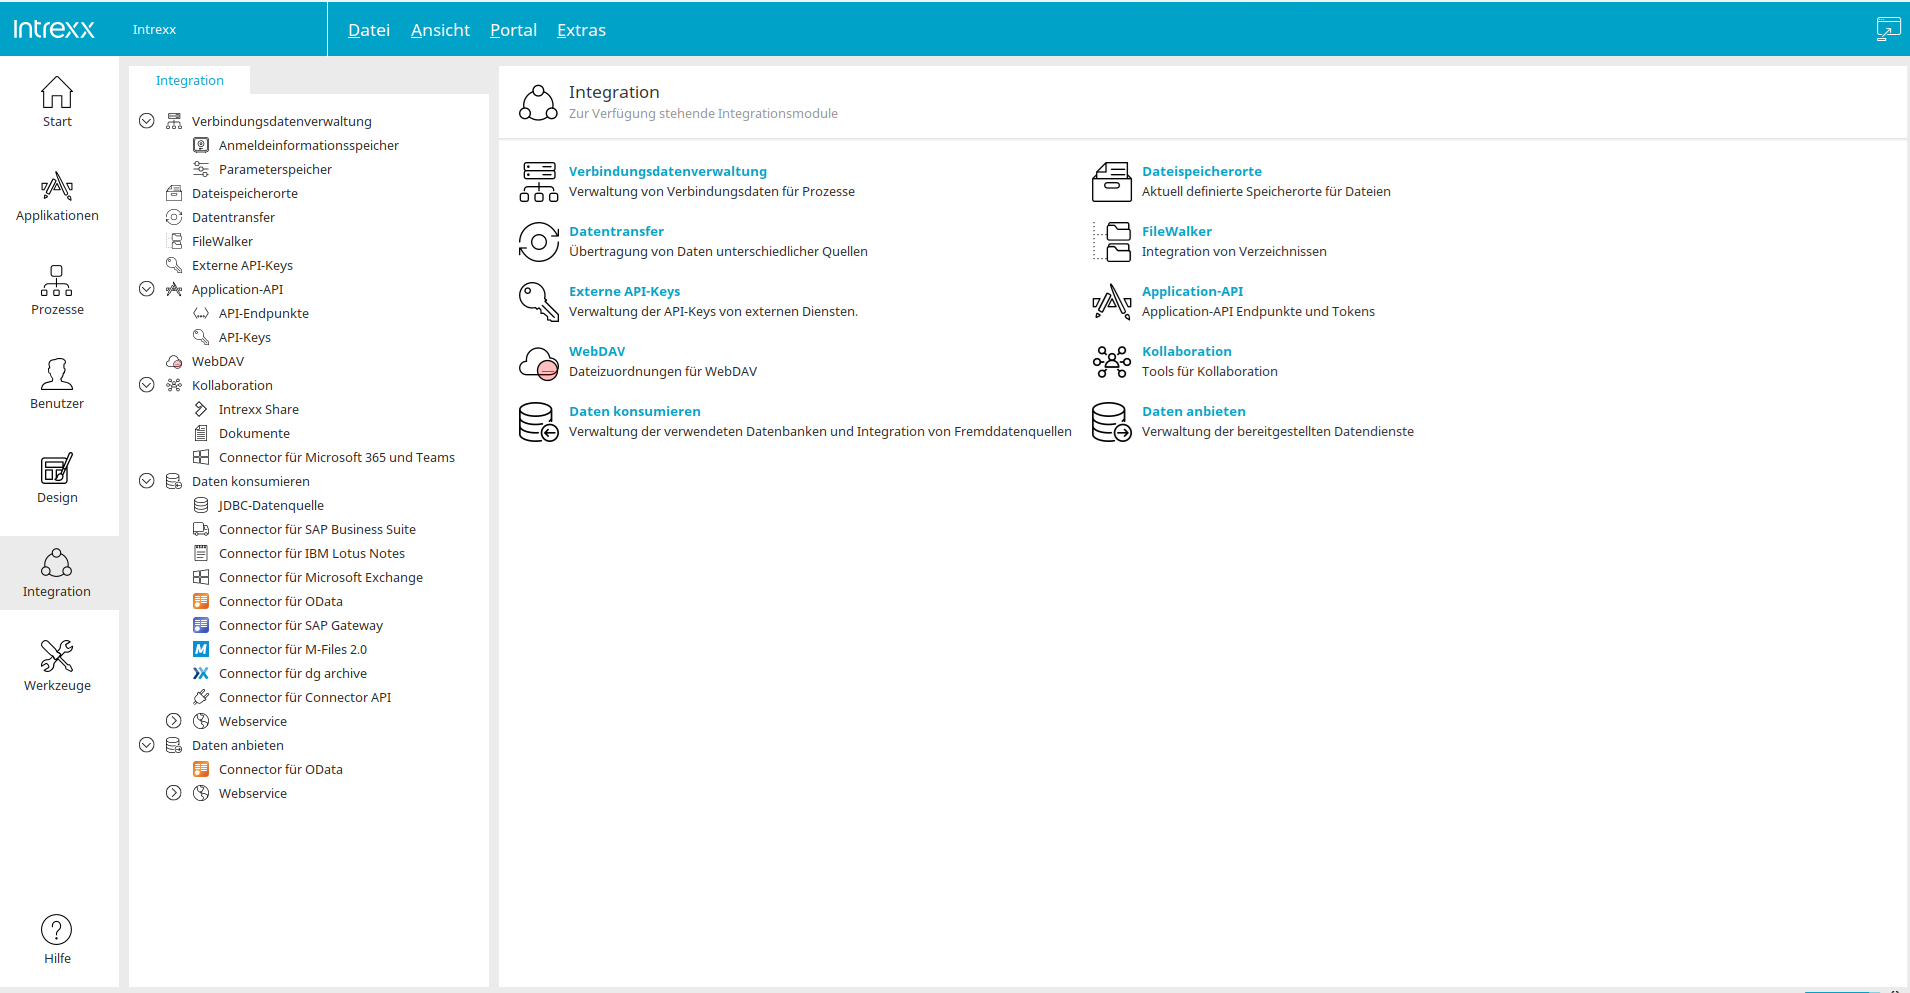Collapse the Daten konsumieren tree node
Image resolution: width=1910 pixels, height=993 pixels.
[147, 481]
